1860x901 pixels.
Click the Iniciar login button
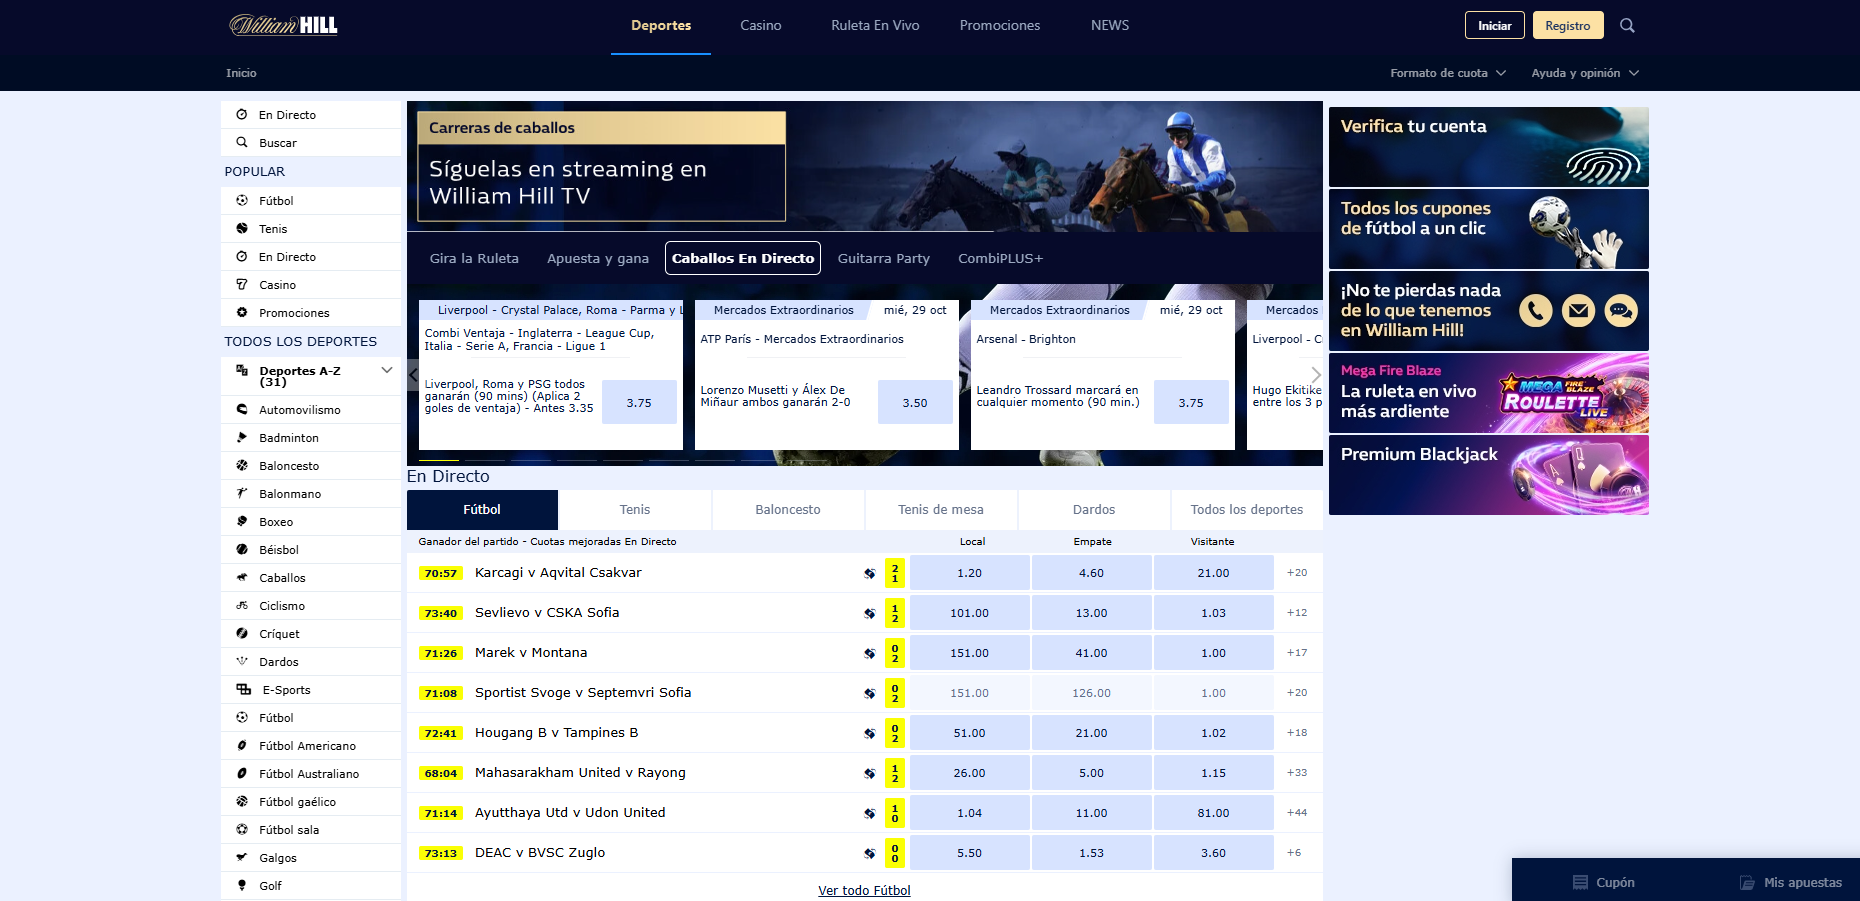pos(1495,26)
